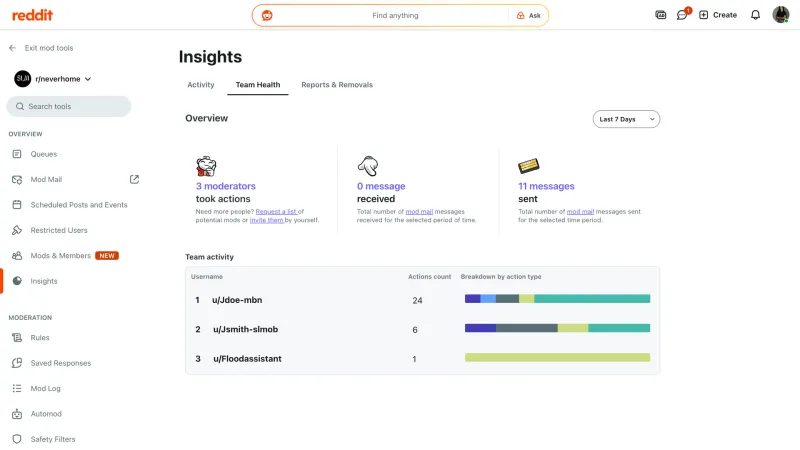This screenshot has width=800, height=450.
Task: Click the r/neverhome community avatar
Action: 22,79
